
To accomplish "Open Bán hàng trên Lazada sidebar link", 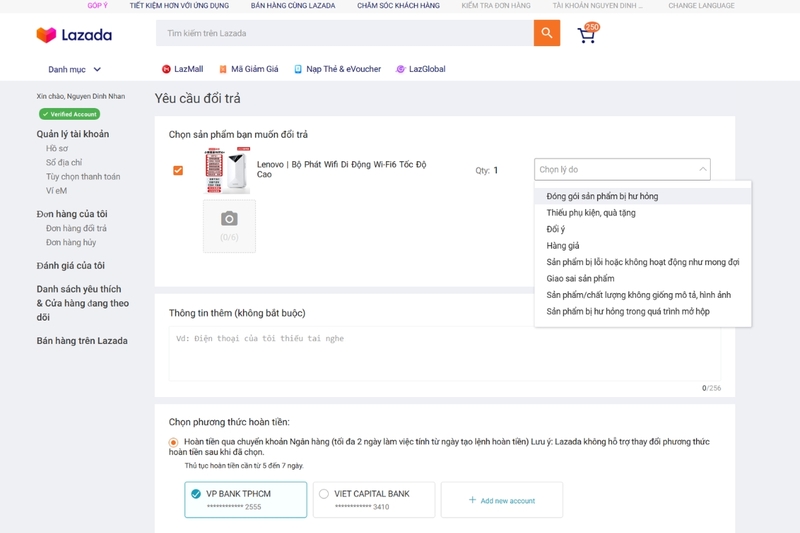I will point(82,341).
